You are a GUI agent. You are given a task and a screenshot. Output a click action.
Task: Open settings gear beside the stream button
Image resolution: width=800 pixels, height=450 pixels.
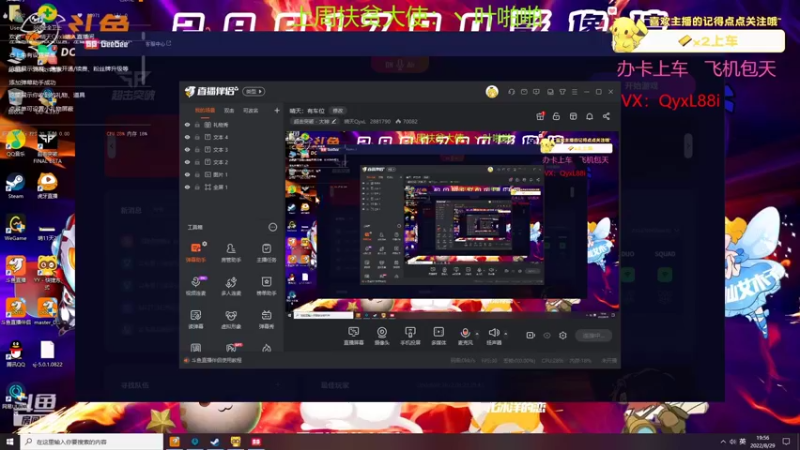click(x=563, y=335)
